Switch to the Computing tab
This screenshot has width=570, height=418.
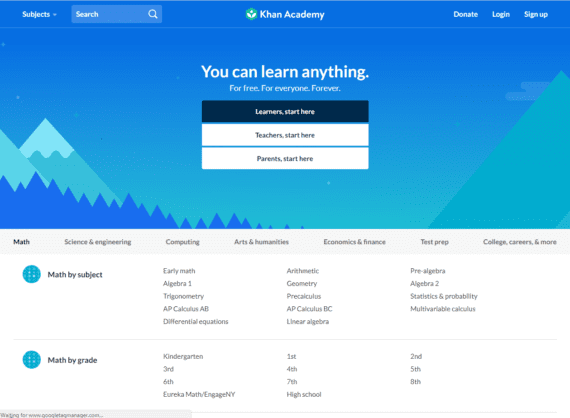point(182,242)
